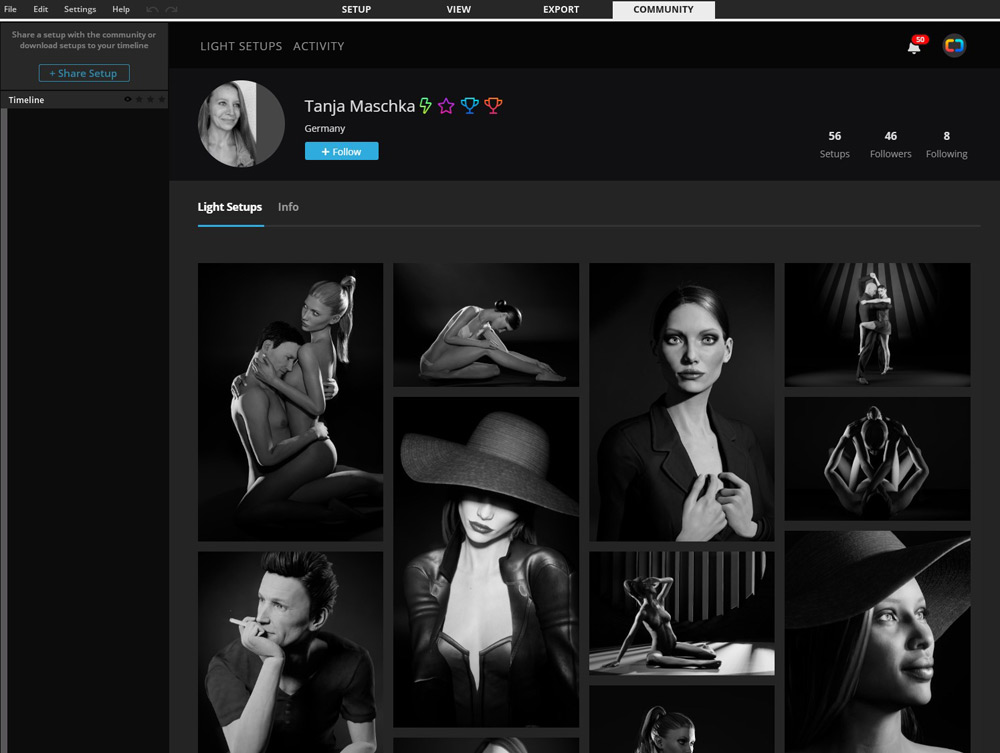This screenshot has width=1000, height=753.
Task: Open the notifications bell showing 50
Action: 915,47
